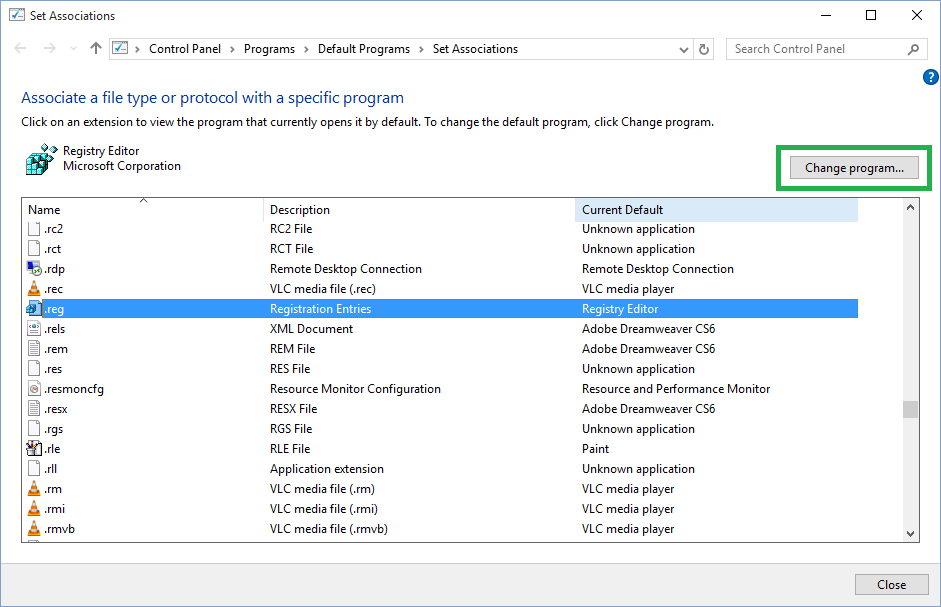941x607 pixels.
Task: Click the .resx file icon
Action: tap(34, 408)
